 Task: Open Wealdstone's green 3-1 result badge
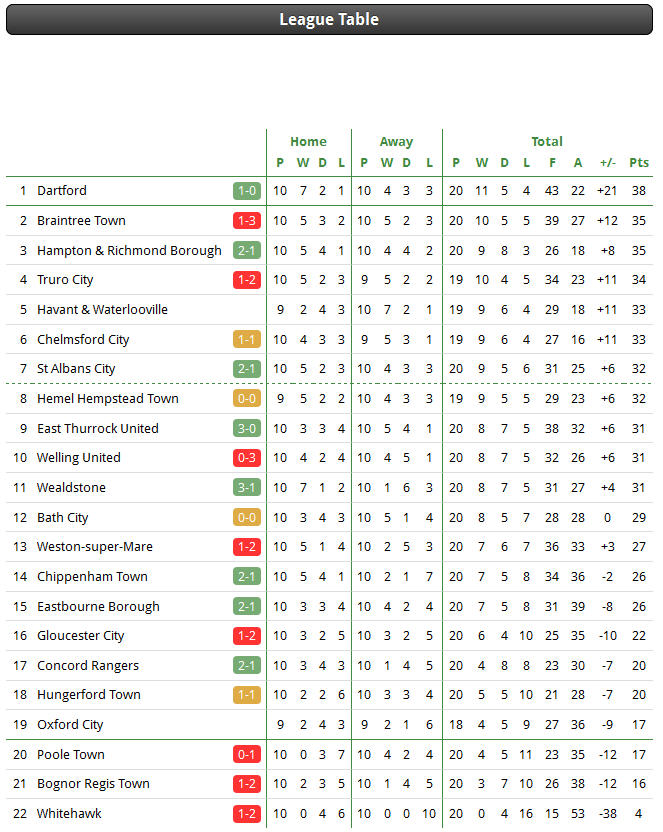pyautogui.click(x=247, y=488)
